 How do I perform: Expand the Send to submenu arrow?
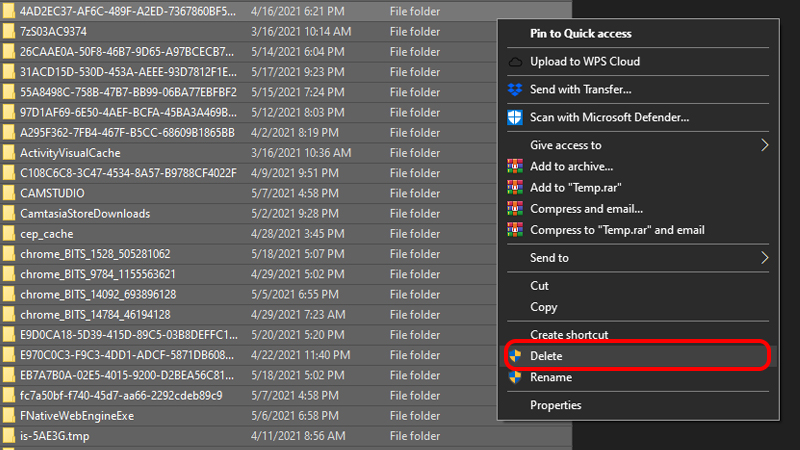(764, 258)
